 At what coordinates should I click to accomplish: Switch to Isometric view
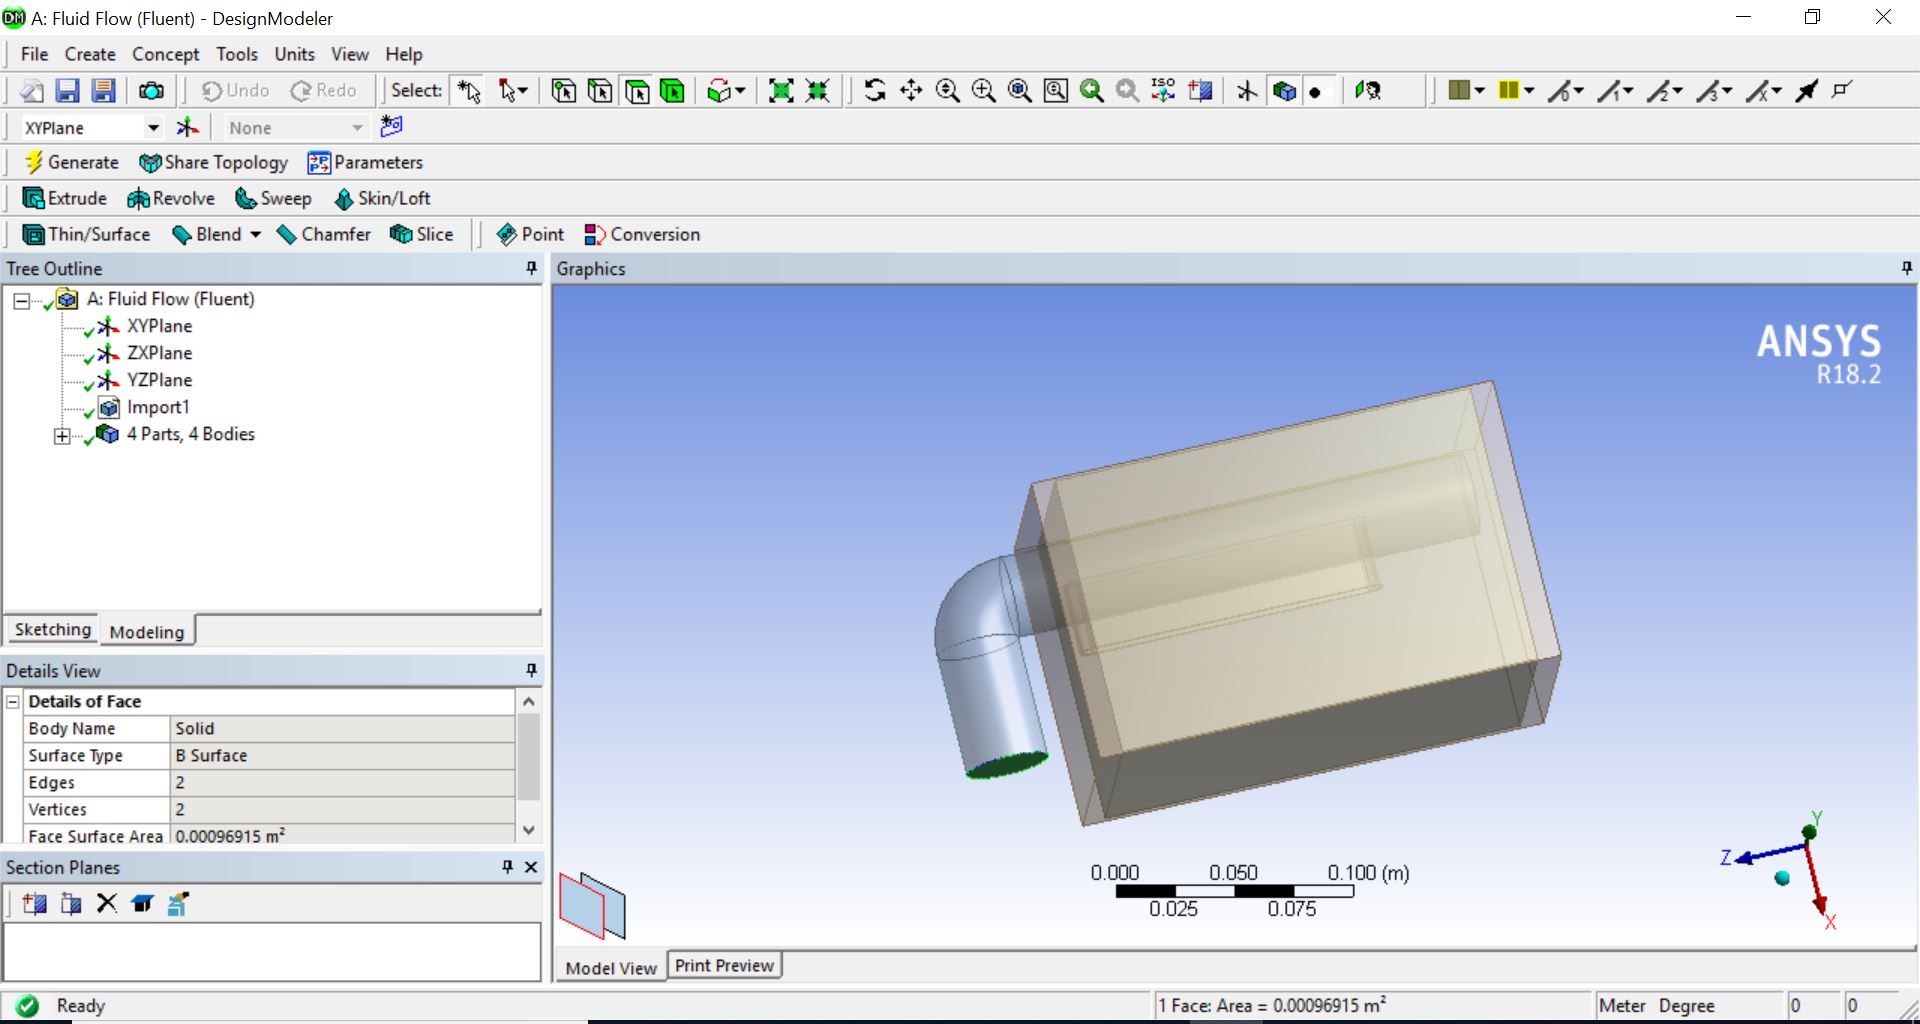1164,90
